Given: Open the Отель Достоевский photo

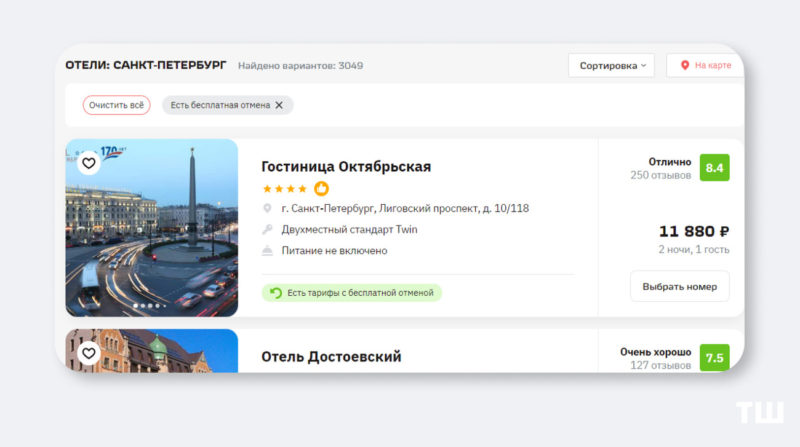Looking at the screenshot, I should click(x=152, y=351).
